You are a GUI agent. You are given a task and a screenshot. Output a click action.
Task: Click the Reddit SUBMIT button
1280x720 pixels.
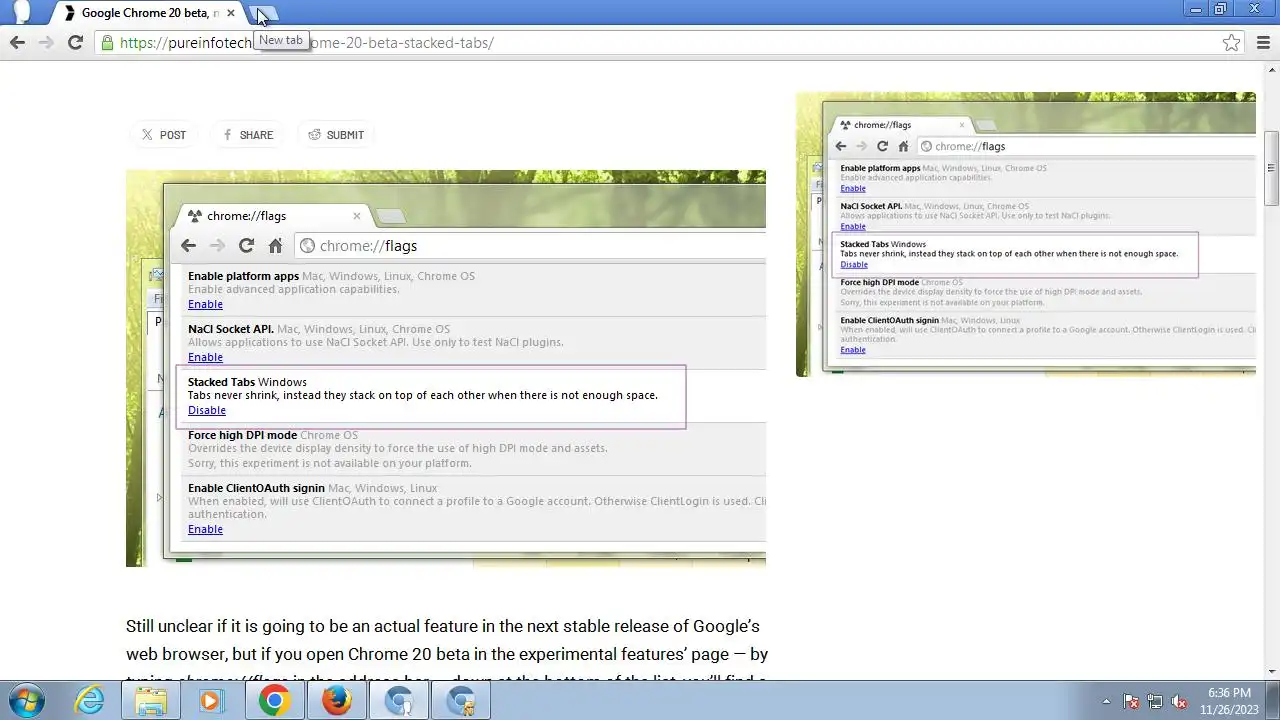[x=336, y=135]
